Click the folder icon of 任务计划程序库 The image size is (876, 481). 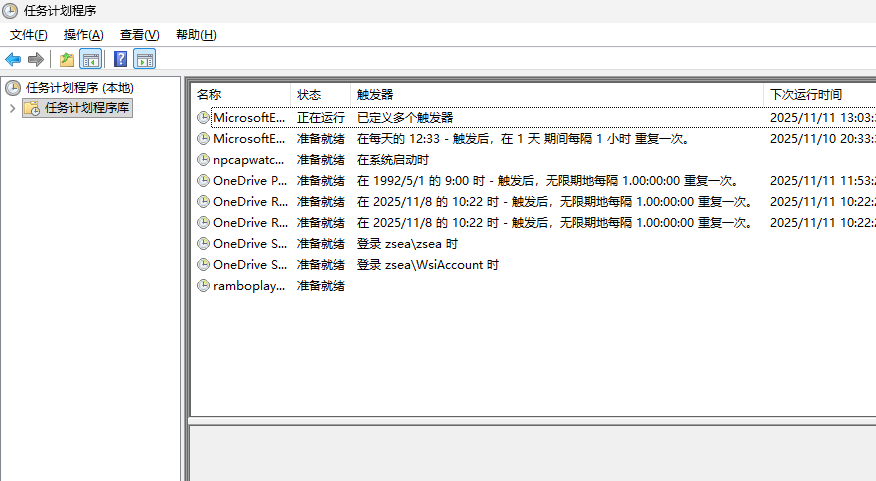pos(32,108)
